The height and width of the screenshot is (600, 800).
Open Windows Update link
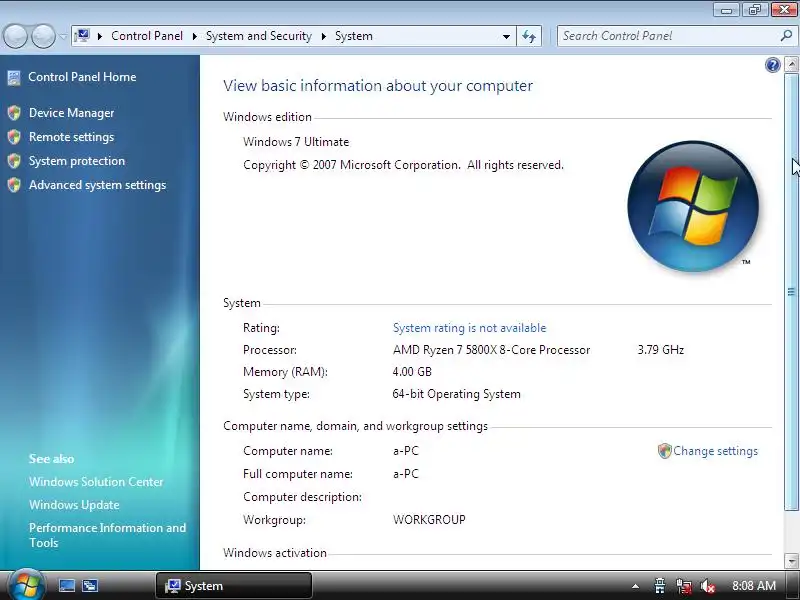(74, 505)
